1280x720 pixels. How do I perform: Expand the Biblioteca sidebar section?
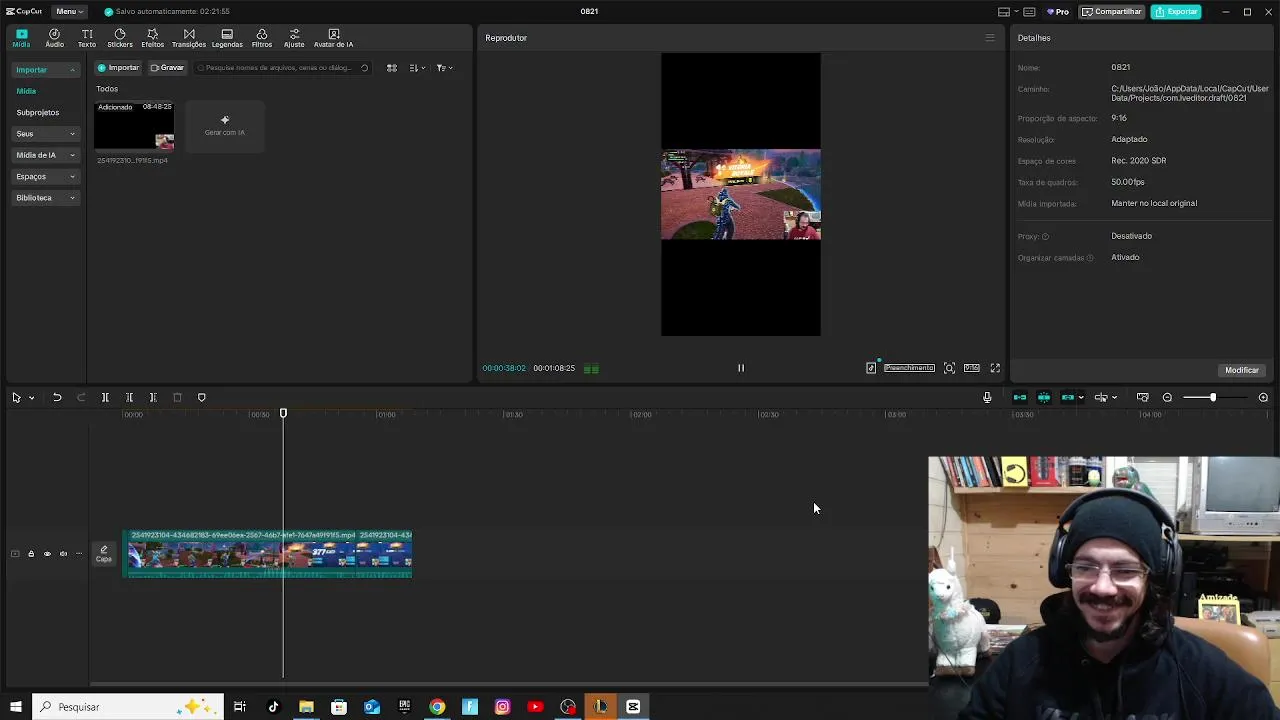coord(46,198)
